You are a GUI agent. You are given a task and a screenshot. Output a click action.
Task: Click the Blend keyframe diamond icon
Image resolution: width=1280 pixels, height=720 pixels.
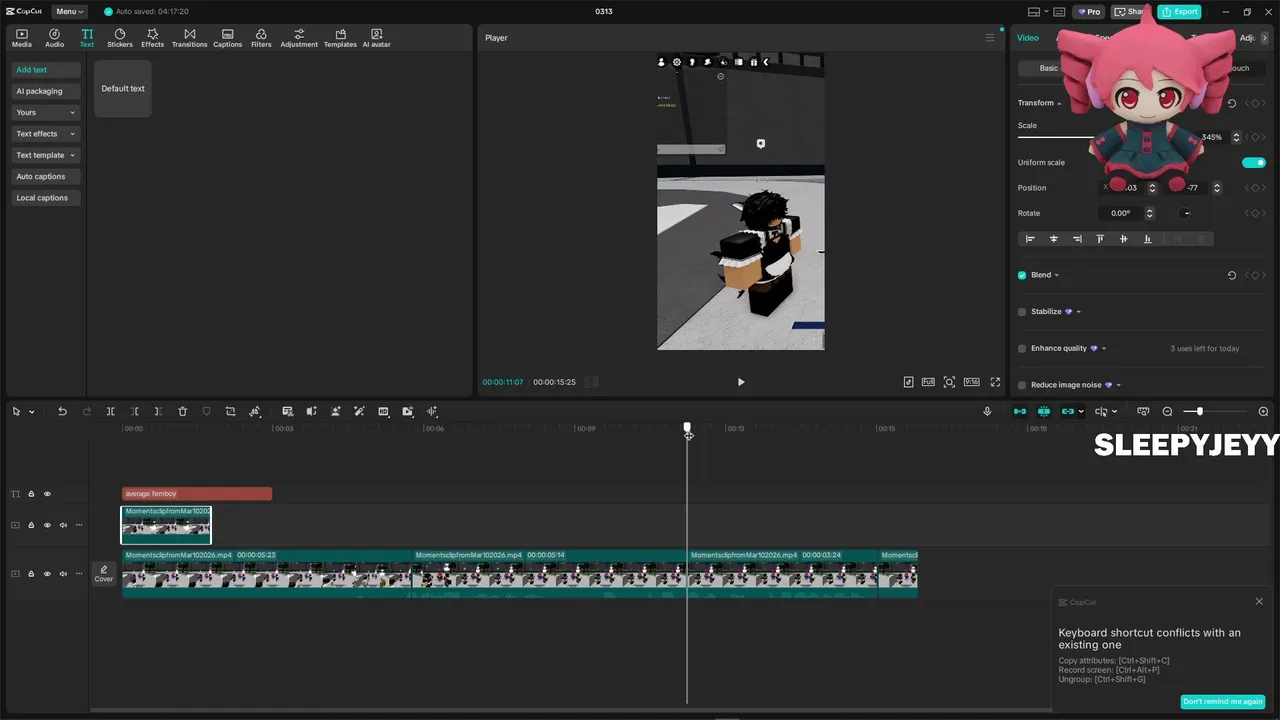point(1254,275)
